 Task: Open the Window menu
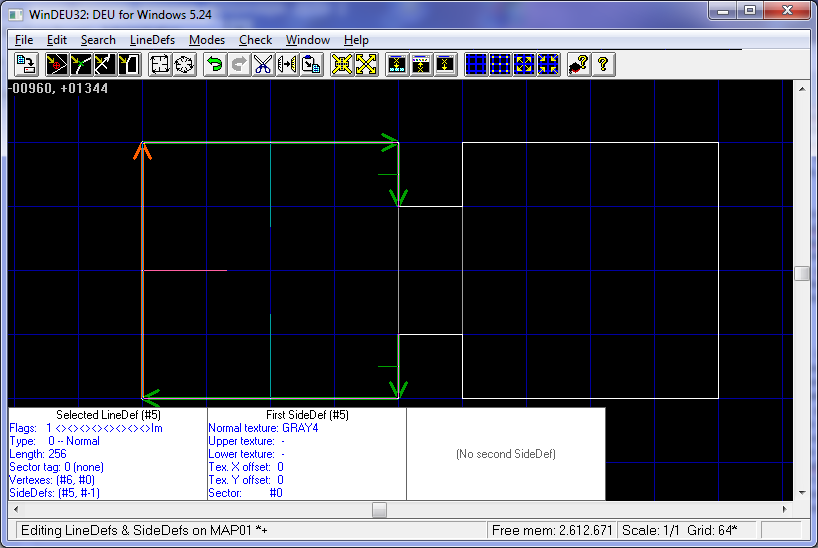(x=308, y=40)
